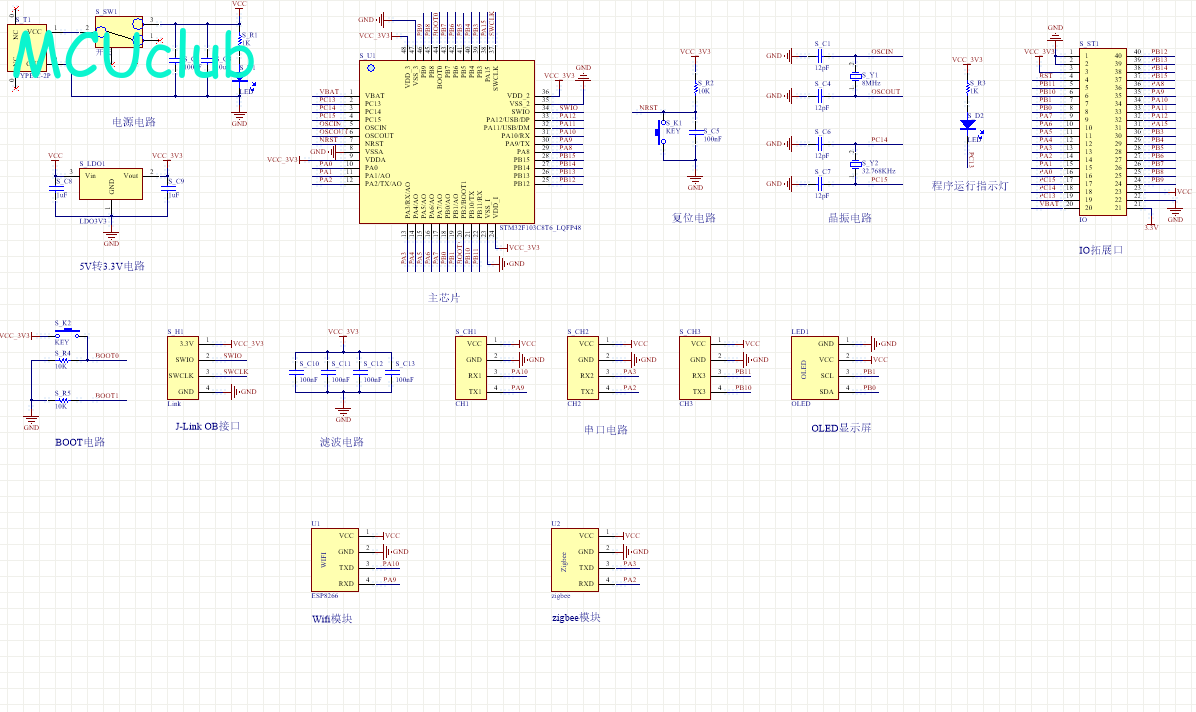Screen dimensions: 1196x712
Task: Select the U2 Zigbee module block
Action: (574, 560)
